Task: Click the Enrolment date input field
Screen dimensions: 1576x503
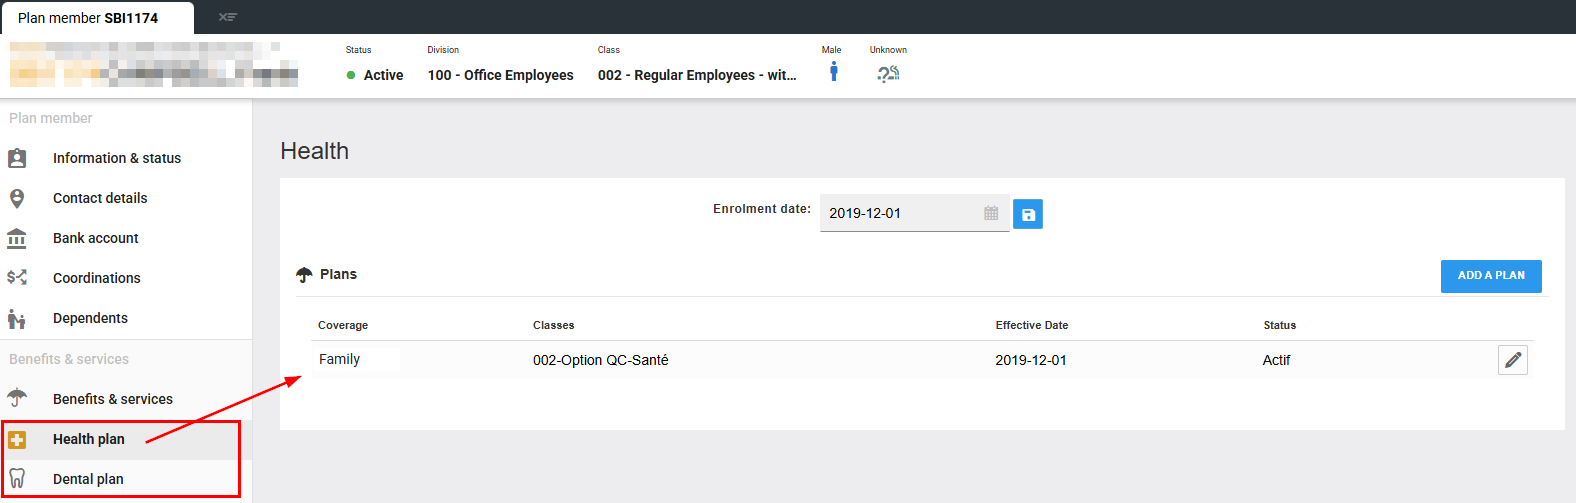Action: 900,213
